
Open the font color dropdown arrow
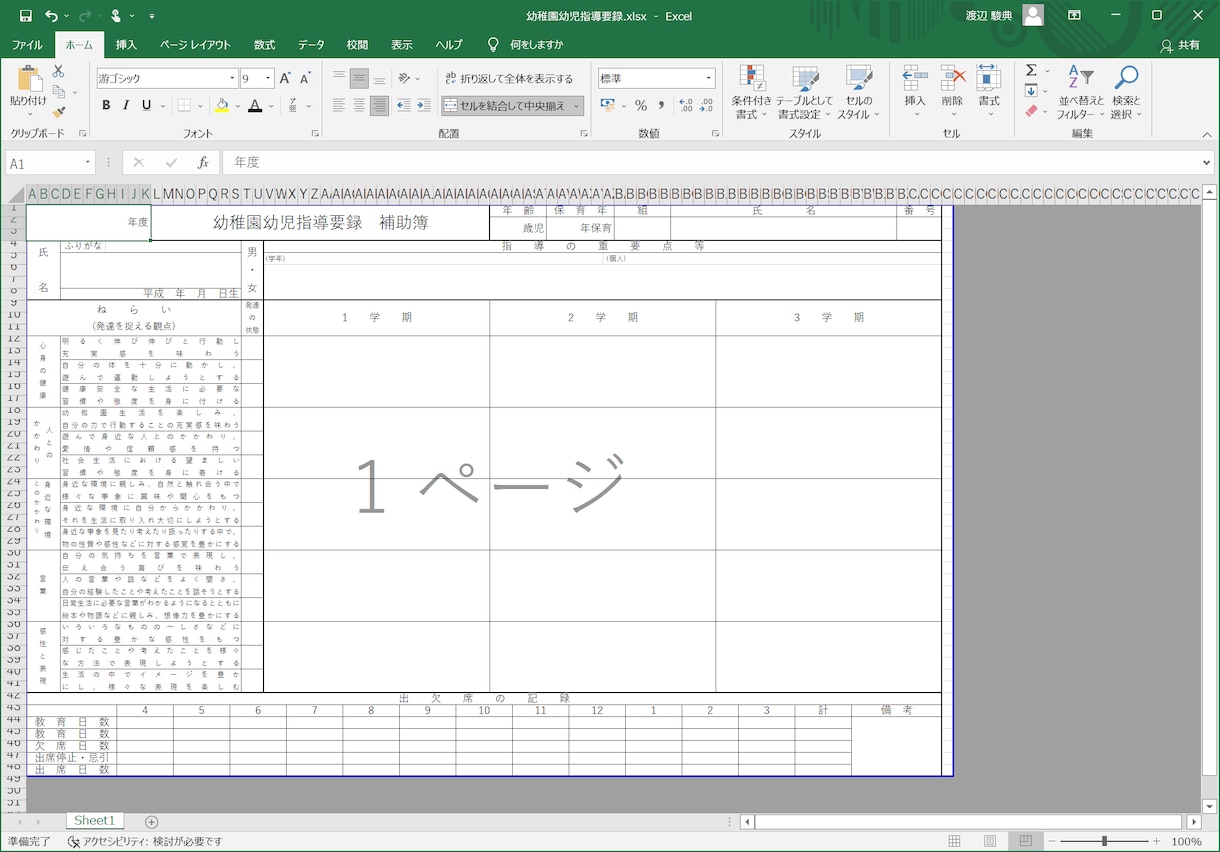point(270,105)
